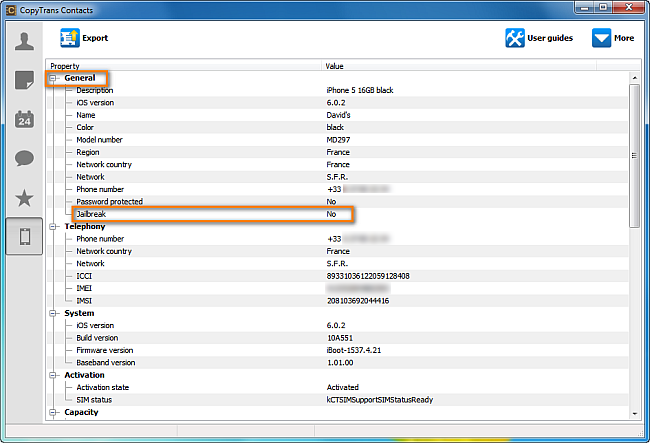Click the More dropdown arrow icon
The height and width of the screenshot is (443, 650).
click(601, 38)
